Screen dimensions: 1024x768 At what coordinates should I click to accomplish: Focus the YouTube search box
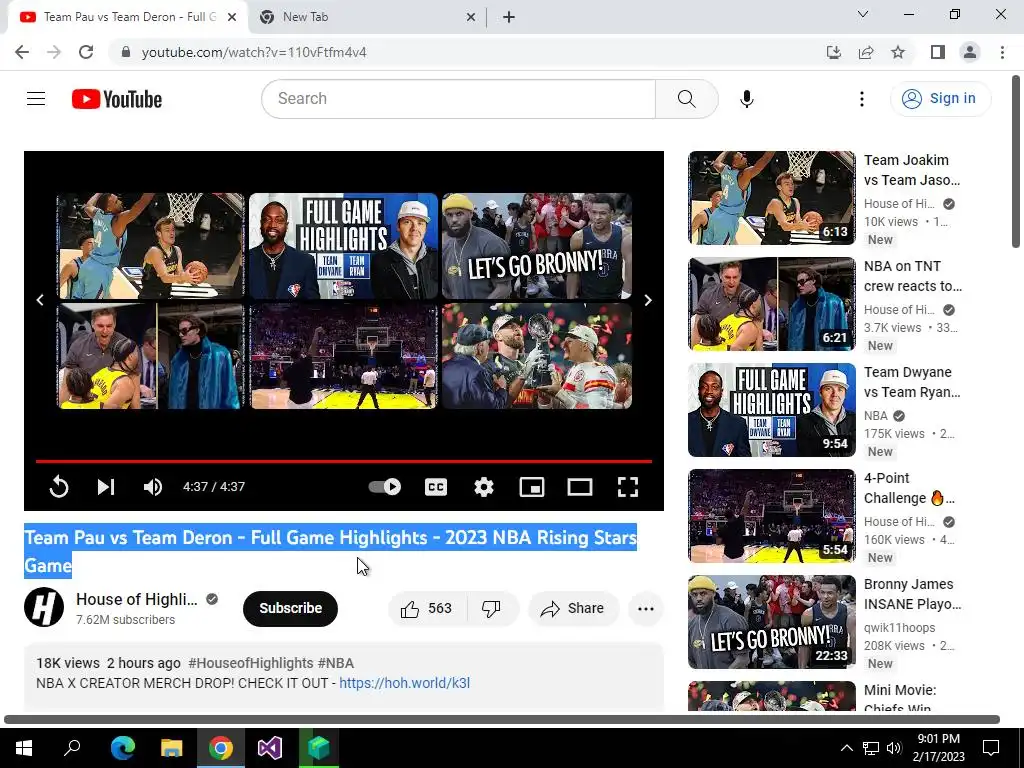tap(458, 99)
